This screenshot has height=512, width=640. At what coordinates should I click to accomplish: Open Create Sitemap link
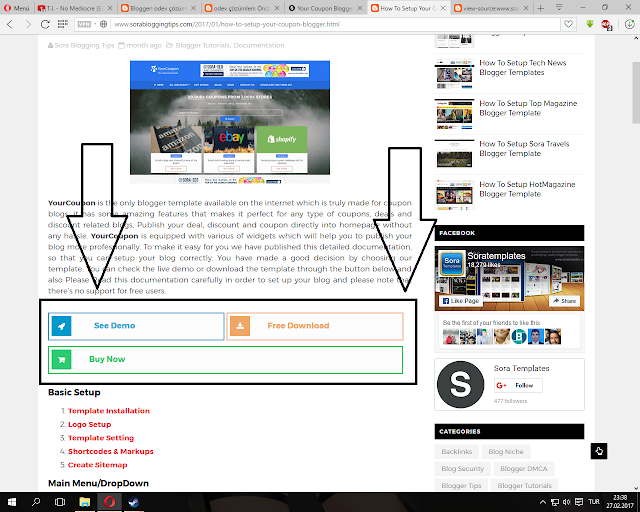(x=97, y=465)
